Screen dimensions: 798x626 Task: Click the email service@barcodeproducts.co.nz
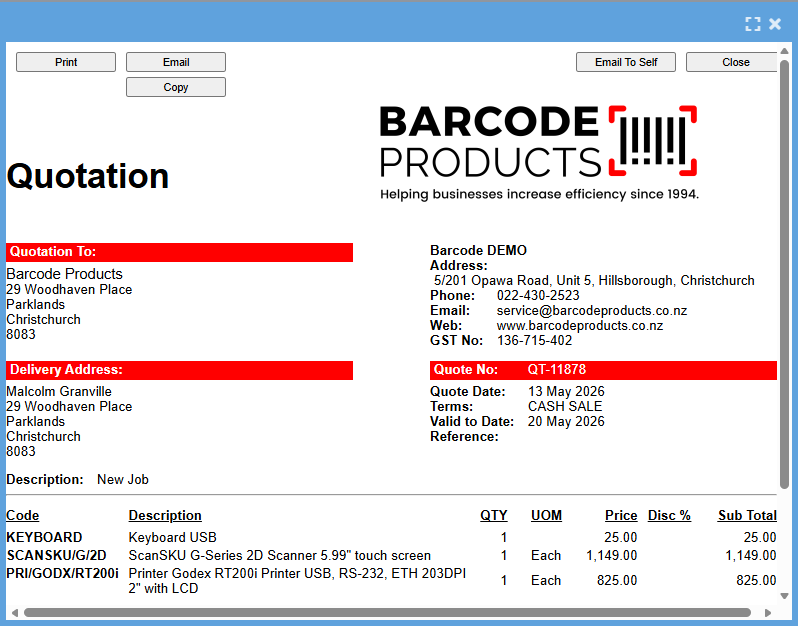click(x=592, y=310)
